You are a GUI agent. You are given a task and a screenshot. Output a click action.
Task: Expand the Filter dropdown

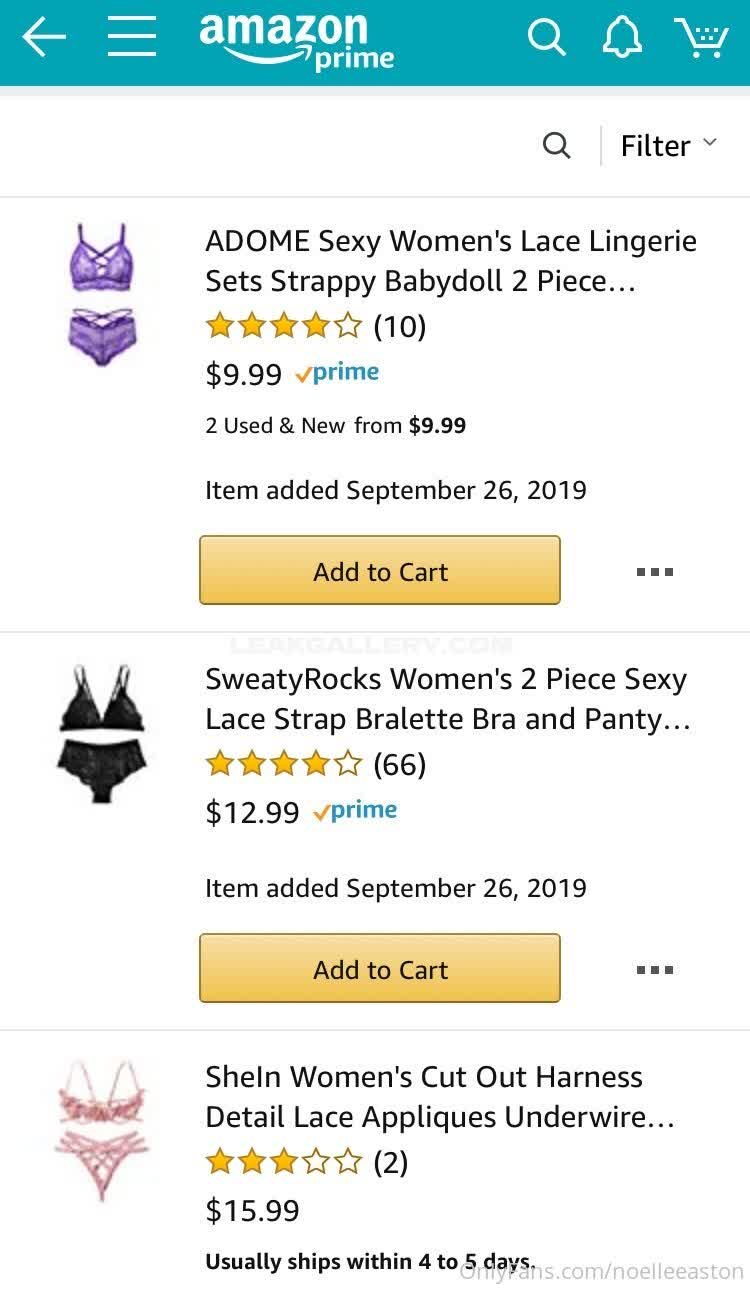click(x=668, y=146)
